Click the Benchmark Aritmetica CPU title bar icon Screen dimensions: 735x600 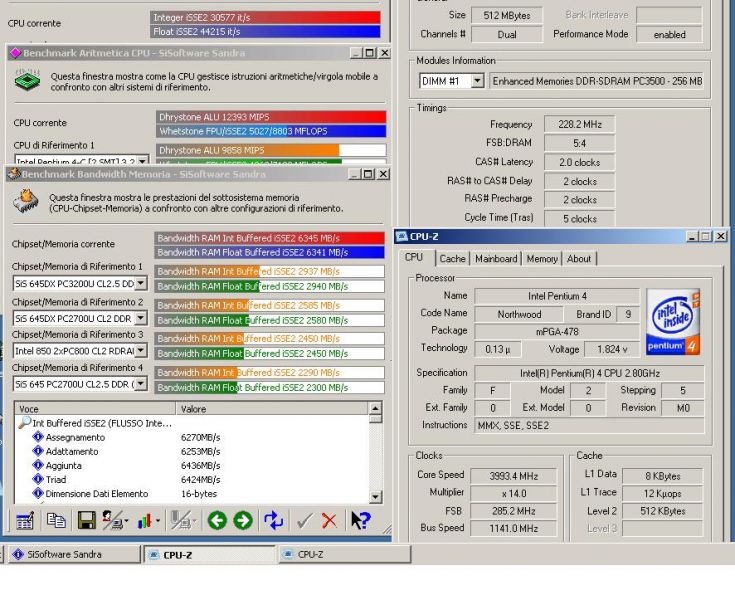15,53
